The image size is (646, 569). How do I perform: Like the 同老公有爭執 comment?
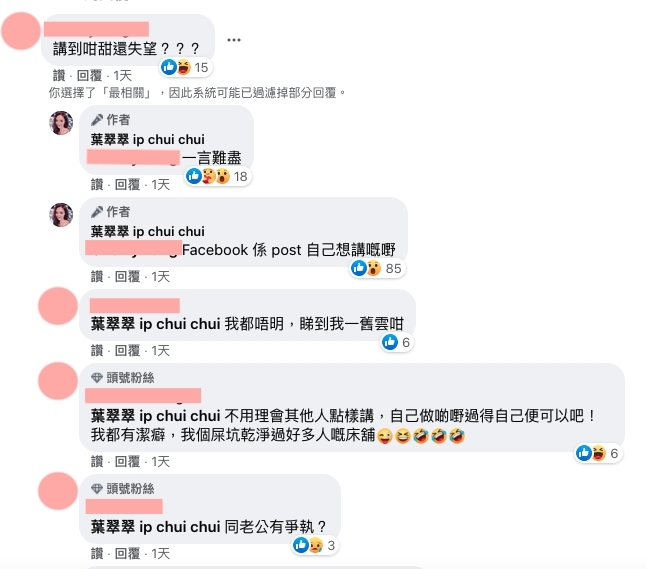pos(97,553)
